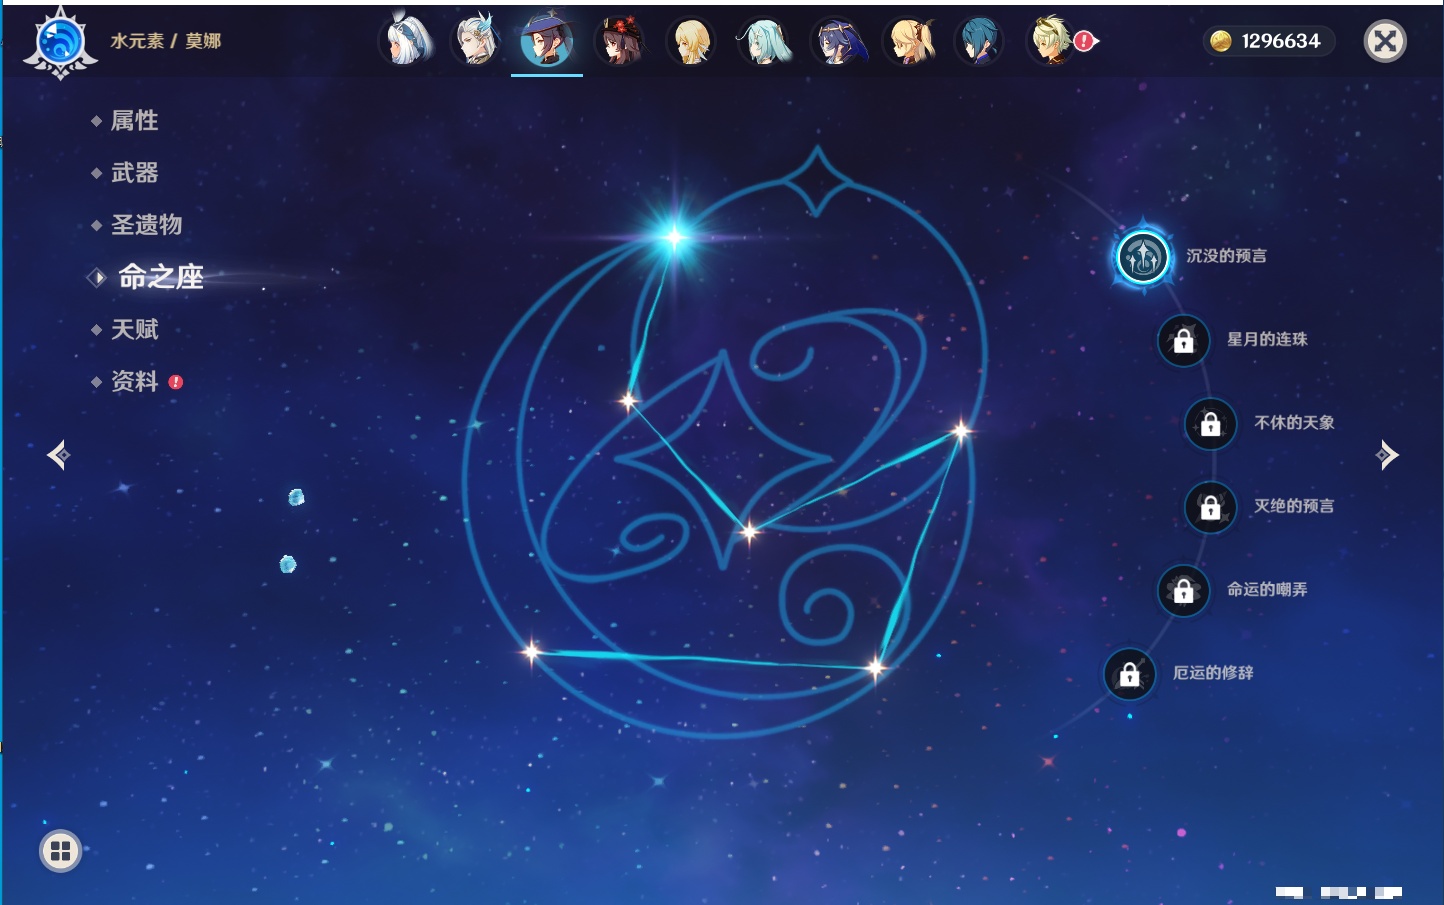Select Mona's highlighted witch-hat portrait

click(547, 41)
